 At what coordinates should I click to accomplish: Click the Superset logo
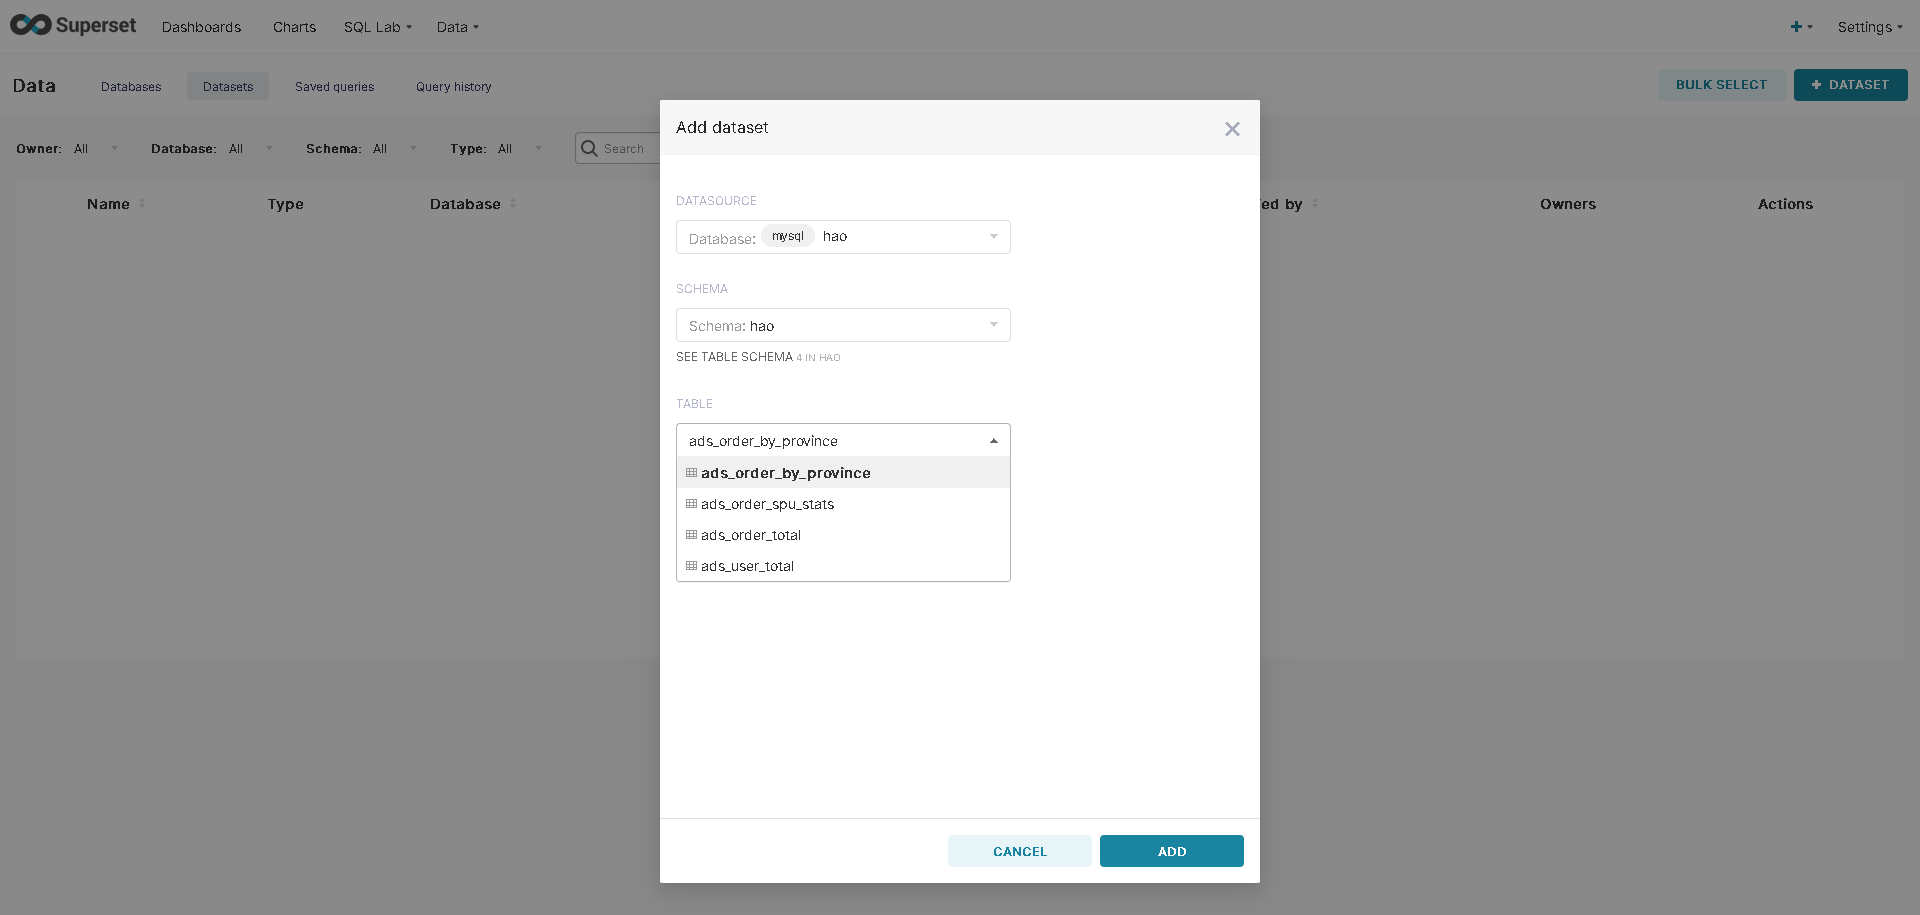pos(72,25)
